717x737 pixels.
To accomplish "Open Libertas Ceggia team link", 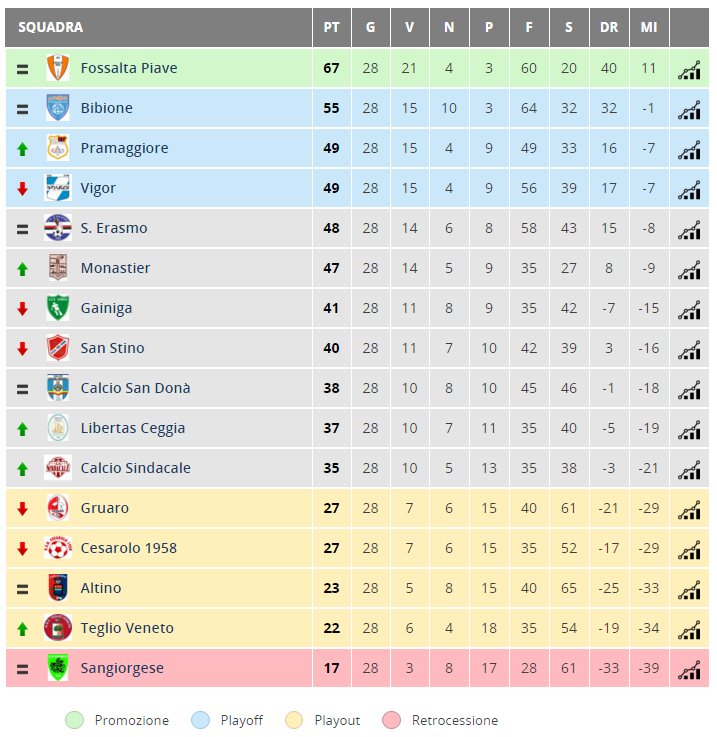I will coord(133,428).
